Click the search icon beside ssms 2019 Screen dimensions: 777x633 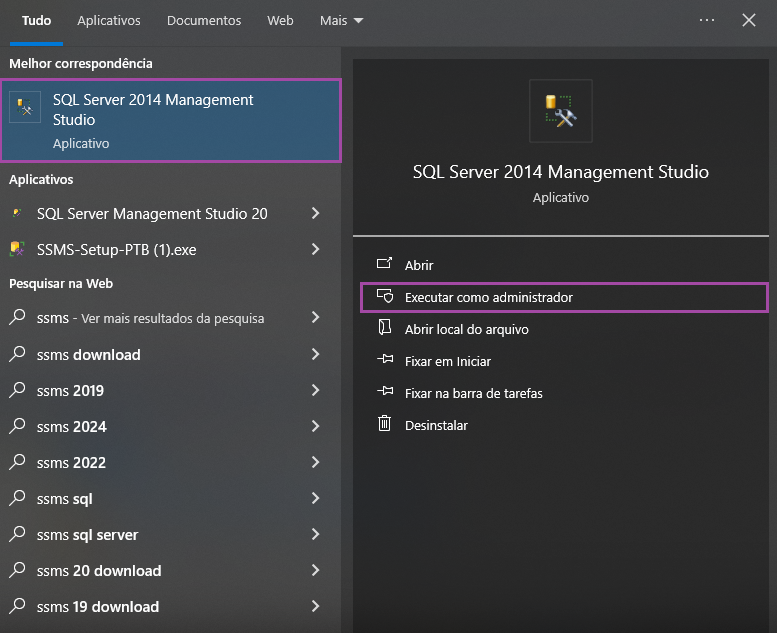pyautogui.click(x=17, y=390)
